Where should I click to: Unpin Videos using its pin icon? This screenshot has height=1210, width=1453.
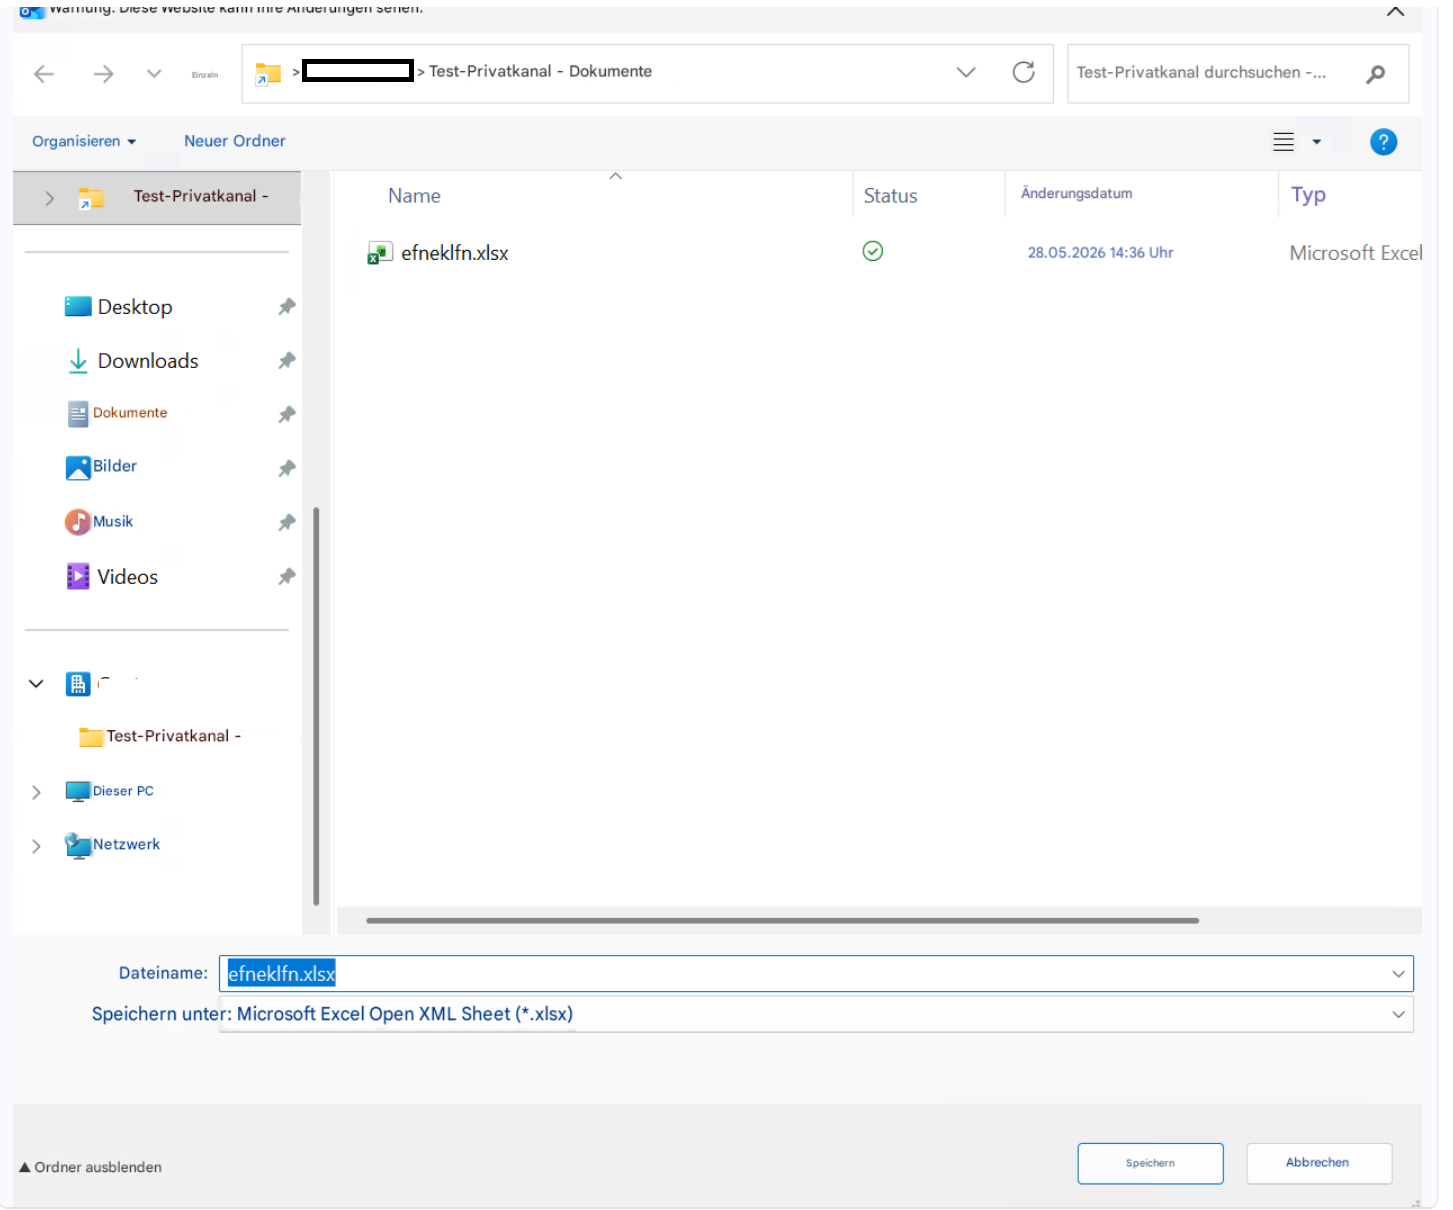click(x=287, y=576)
